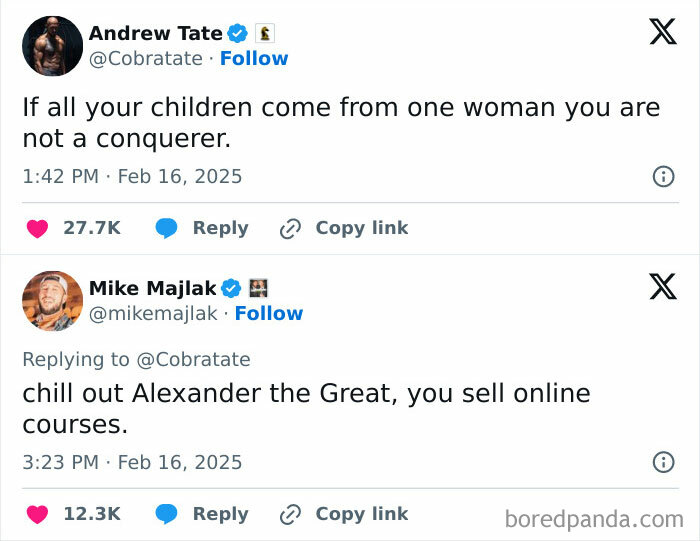
Task: Click the chain link icon on second tweet
Action: click(x=290, y=515)
